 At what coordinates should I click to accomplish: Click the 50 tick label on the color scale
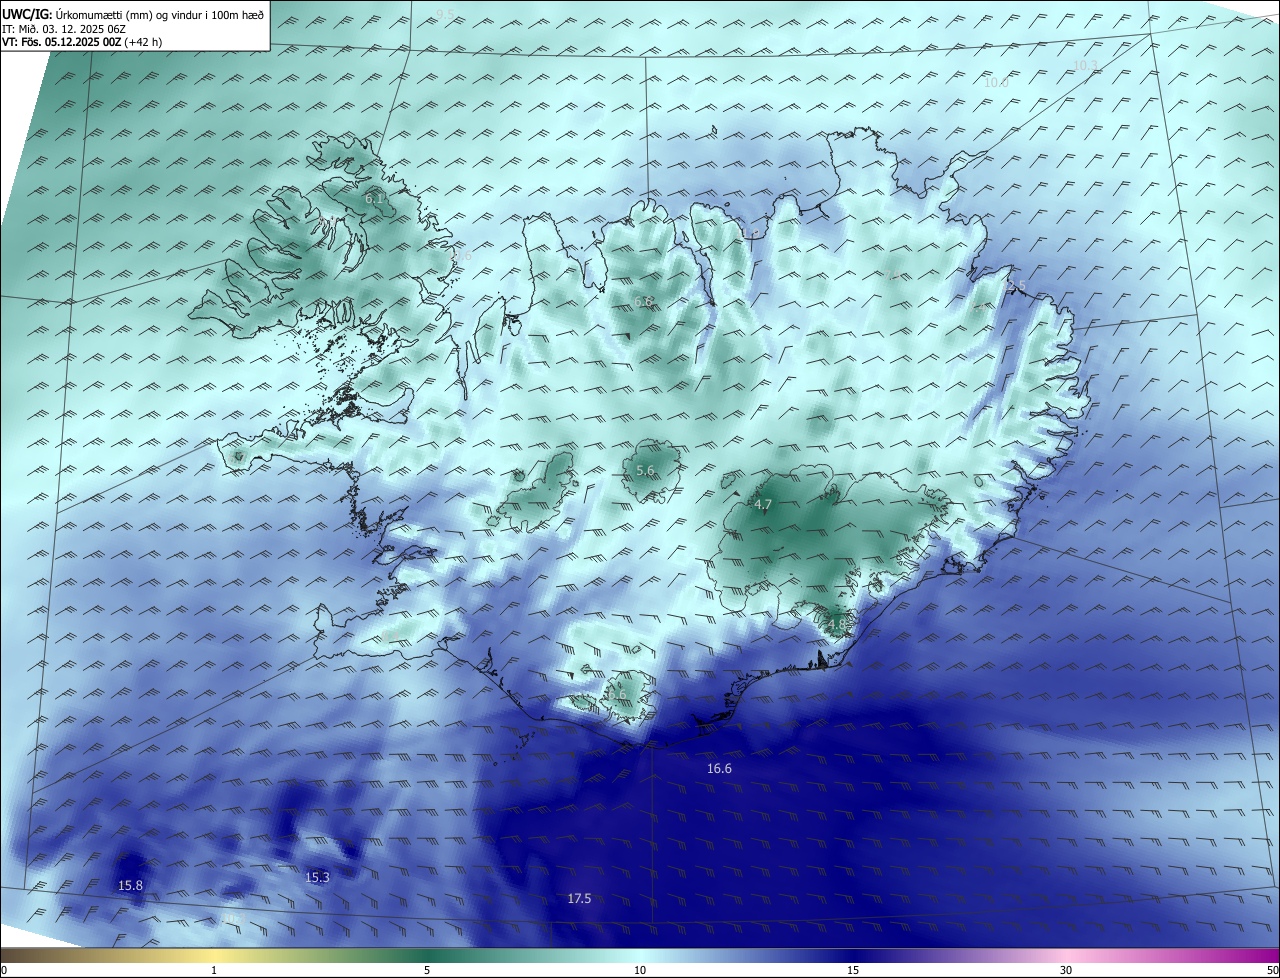[1272, 970]
